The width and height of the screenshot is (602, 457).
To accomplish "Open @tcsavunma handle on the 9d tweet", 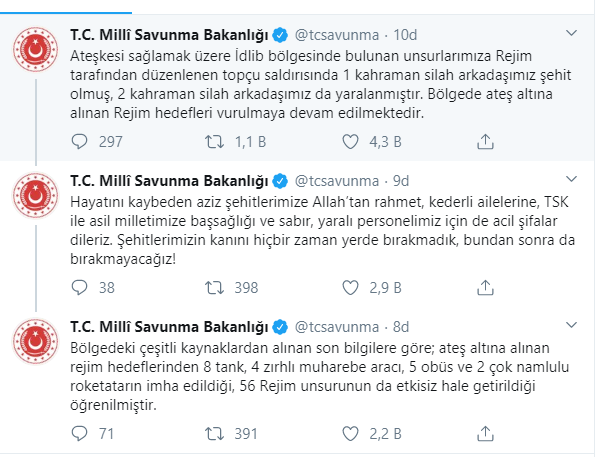I will pyautogui.click(x=337, y=181).
